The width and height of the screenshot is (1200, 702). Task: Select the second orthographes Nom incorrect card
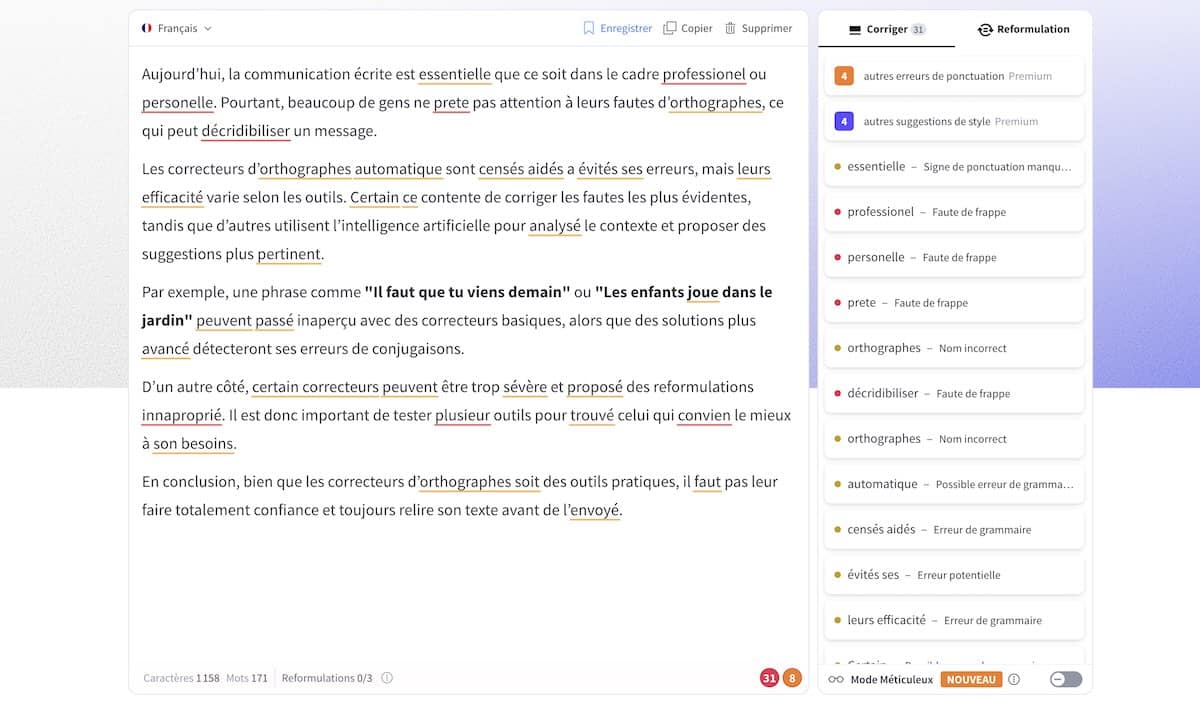point(954,439)
